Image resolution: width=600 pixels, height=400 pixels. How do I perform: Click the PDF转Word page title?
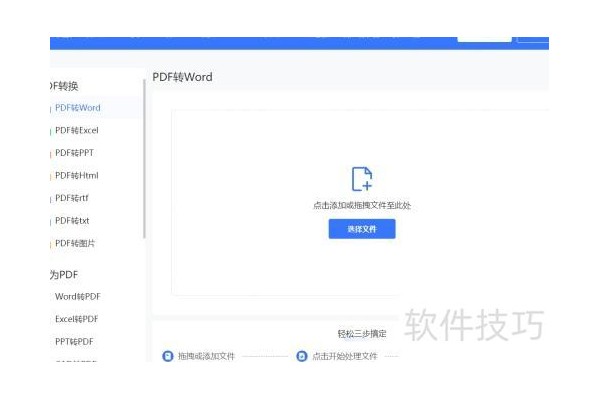pyautogui.click(x=182, y=77)
